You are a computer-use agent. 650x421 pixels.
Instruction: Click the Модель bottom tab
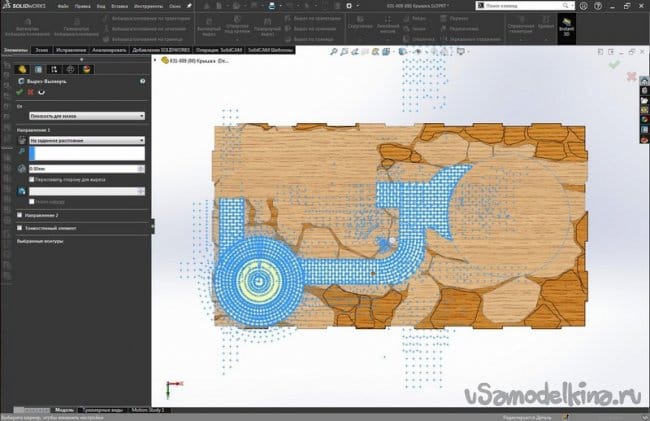click(62, 410)
